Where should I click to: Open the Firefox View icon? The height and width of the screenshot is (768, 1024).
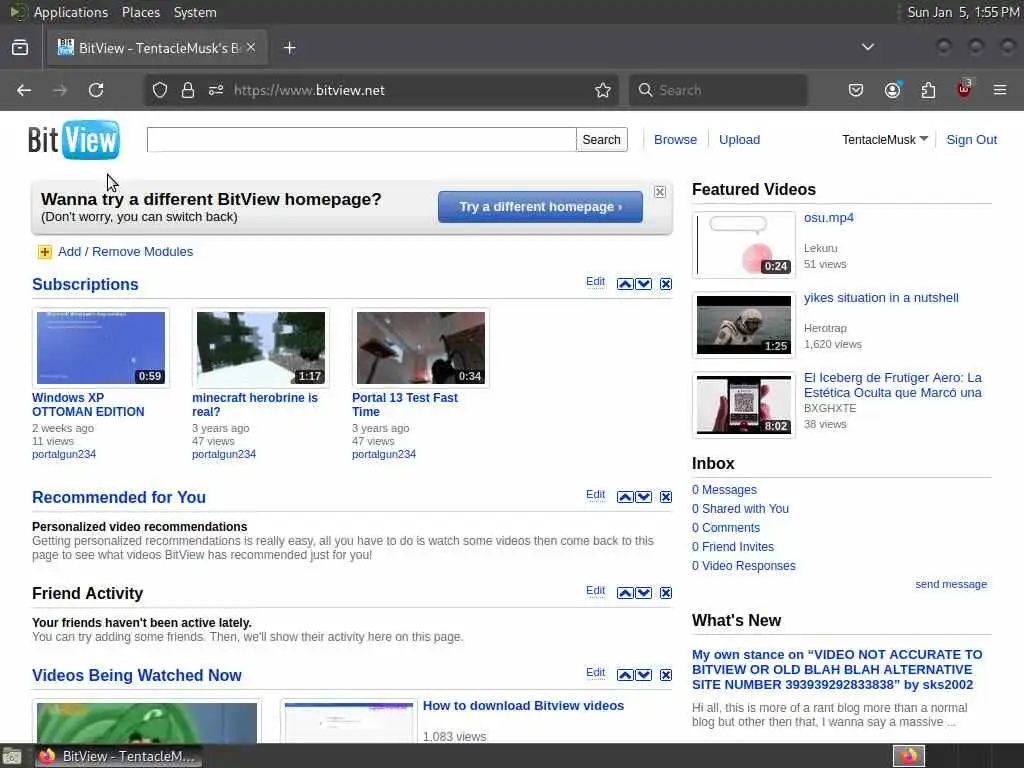20,48
